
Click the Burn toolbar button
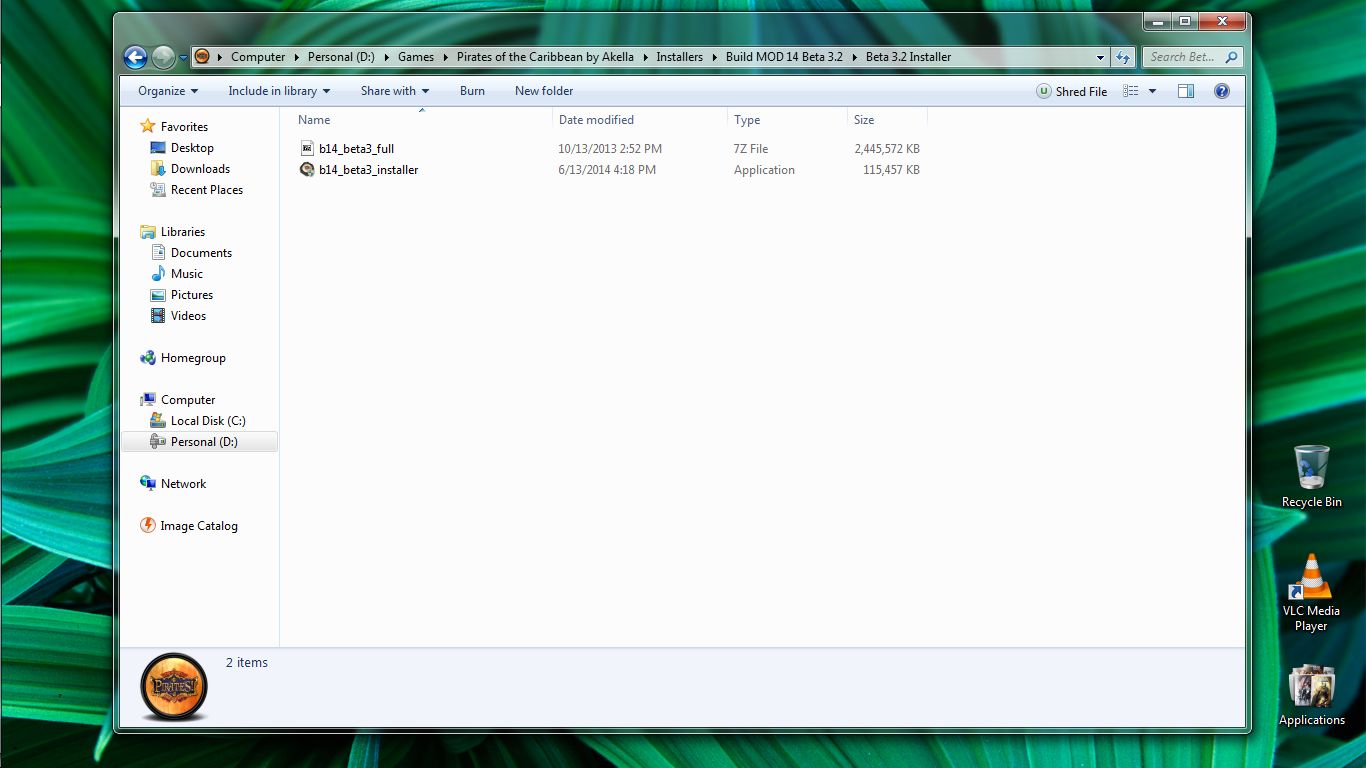[472, 91]
